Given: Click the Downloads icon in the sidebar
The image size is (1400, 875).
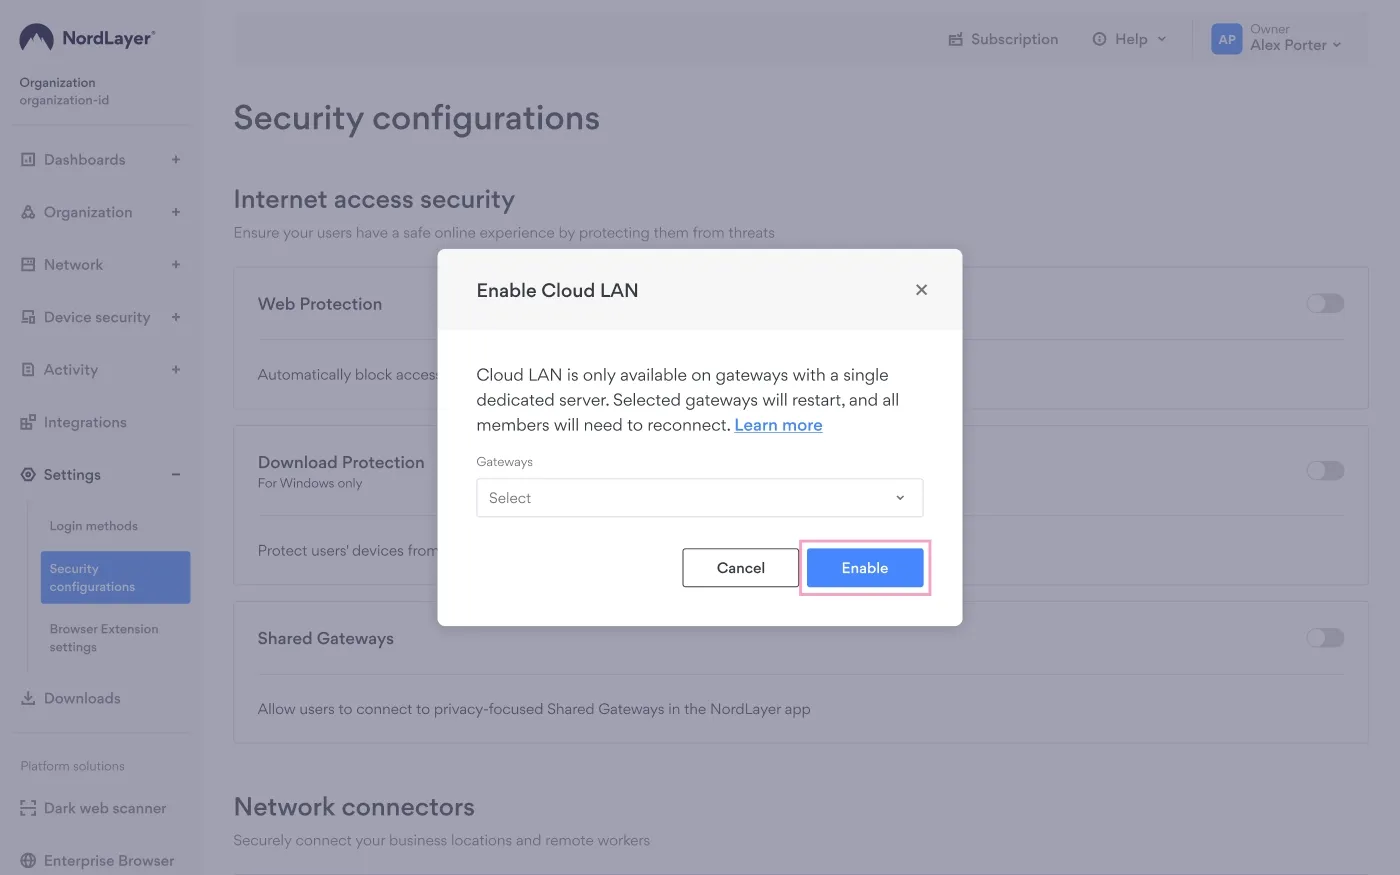Looking at the screenshot, I should point(27,697).
